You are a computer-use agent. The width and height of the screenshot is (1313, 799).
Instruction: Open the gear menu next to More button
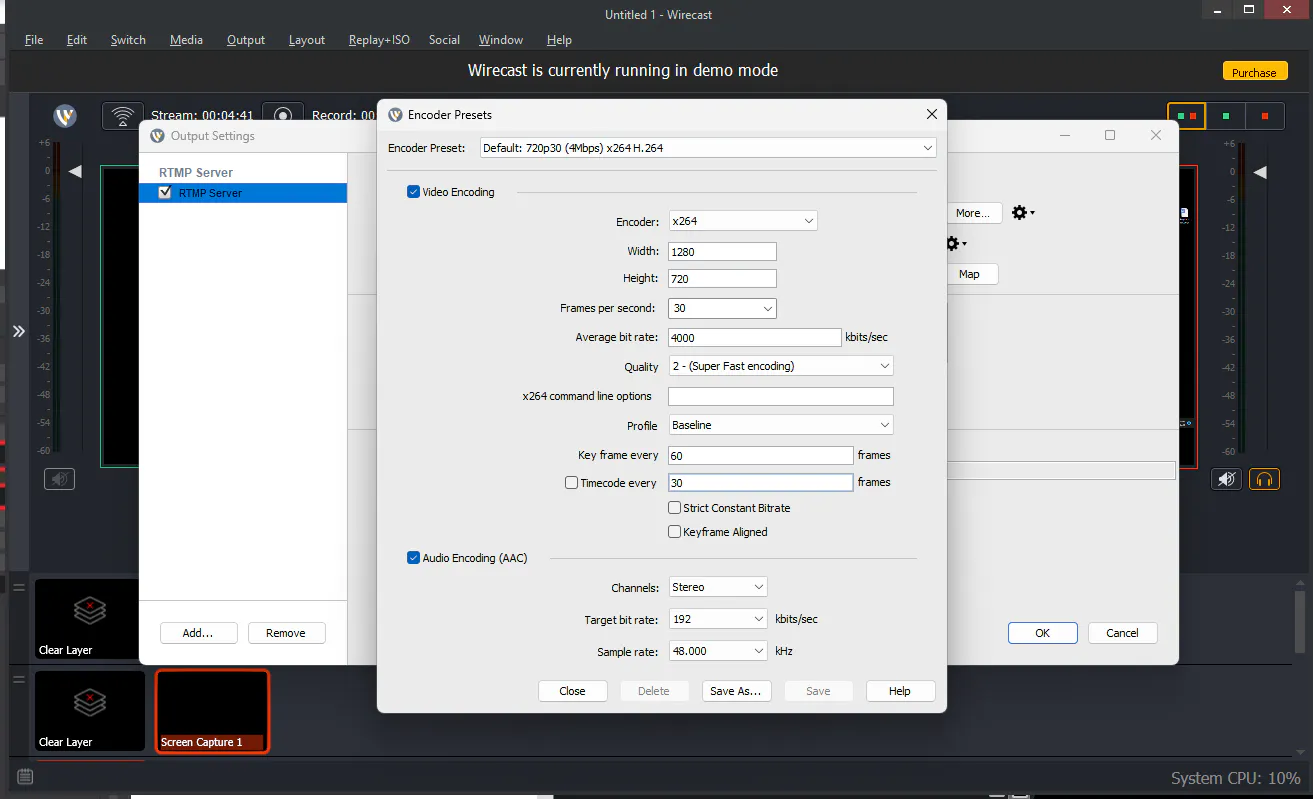[x=1022, y=213]
